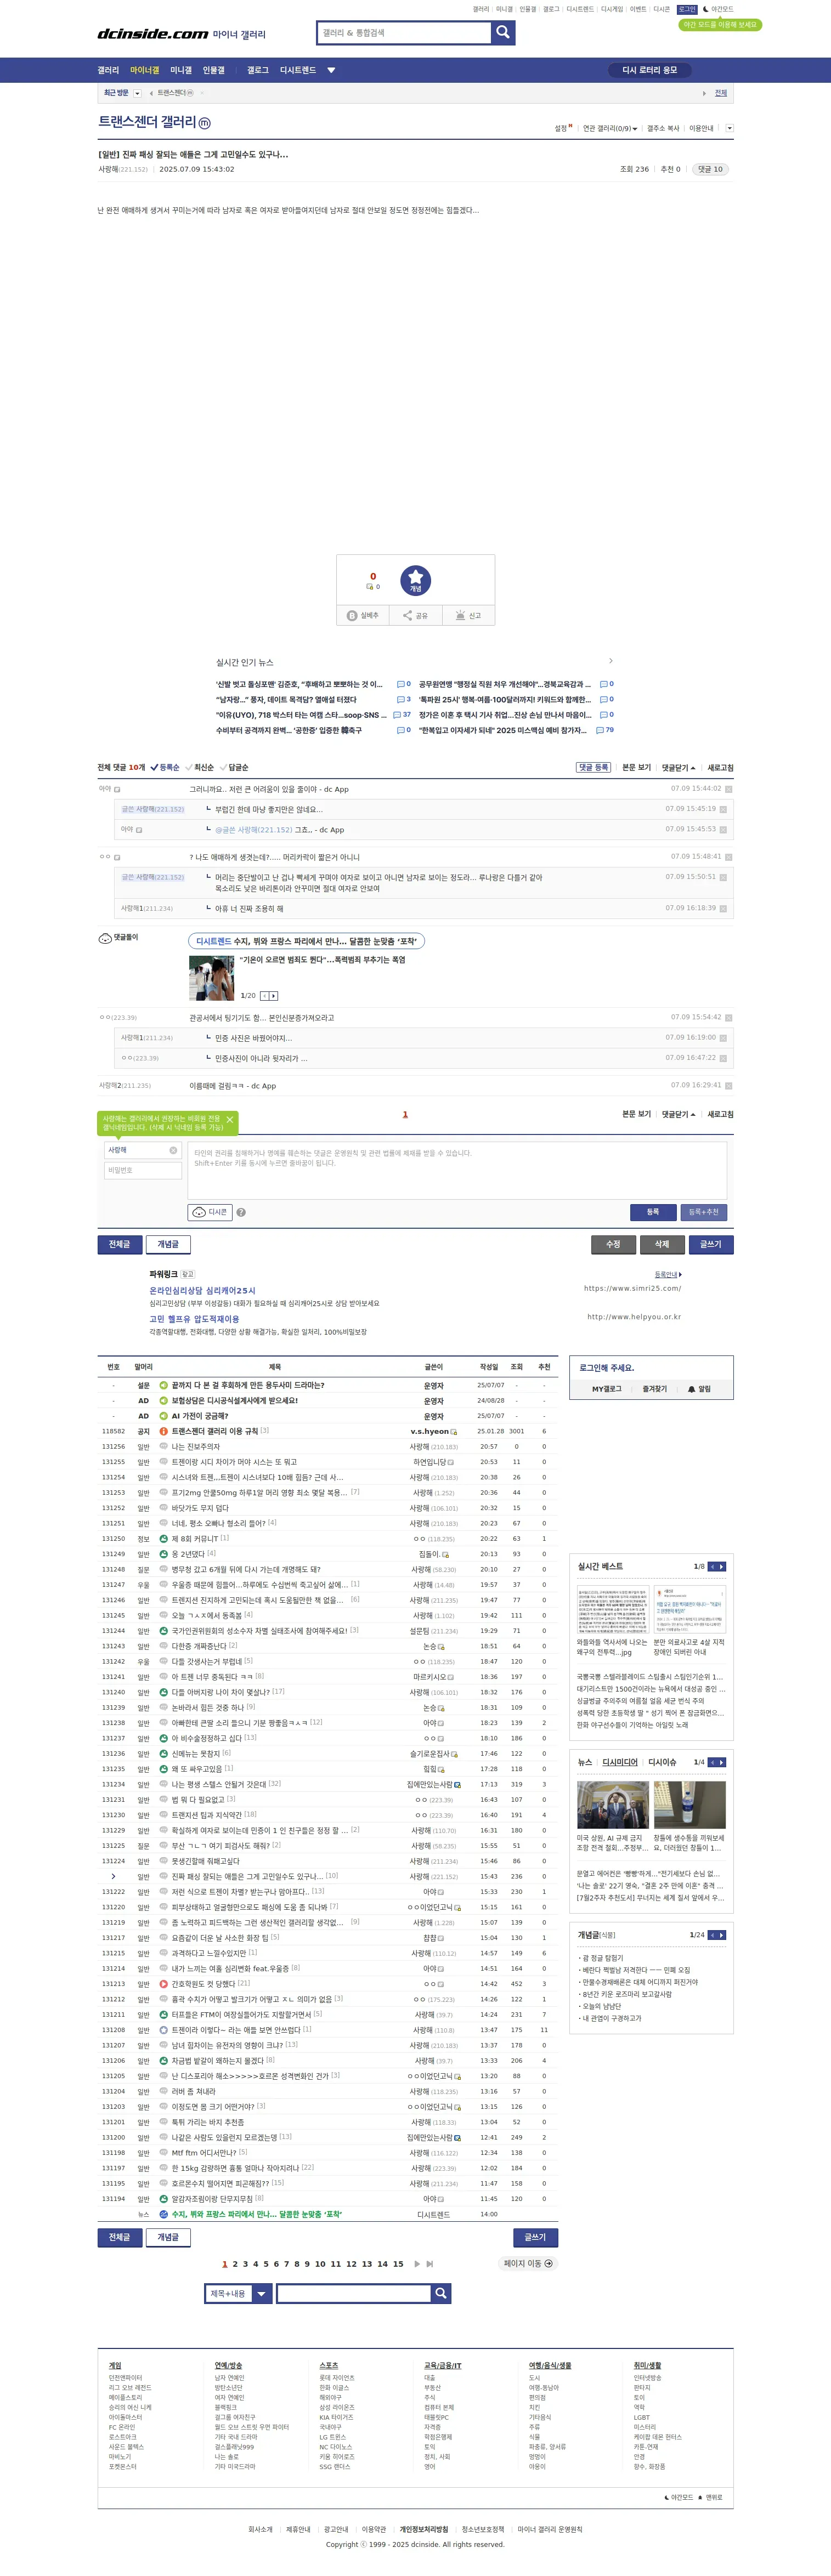The height and width of the screenshot is (2576, 831).
Task: Delete comment icon at 07.09 16:29:41
Action: coord(728,1085)
